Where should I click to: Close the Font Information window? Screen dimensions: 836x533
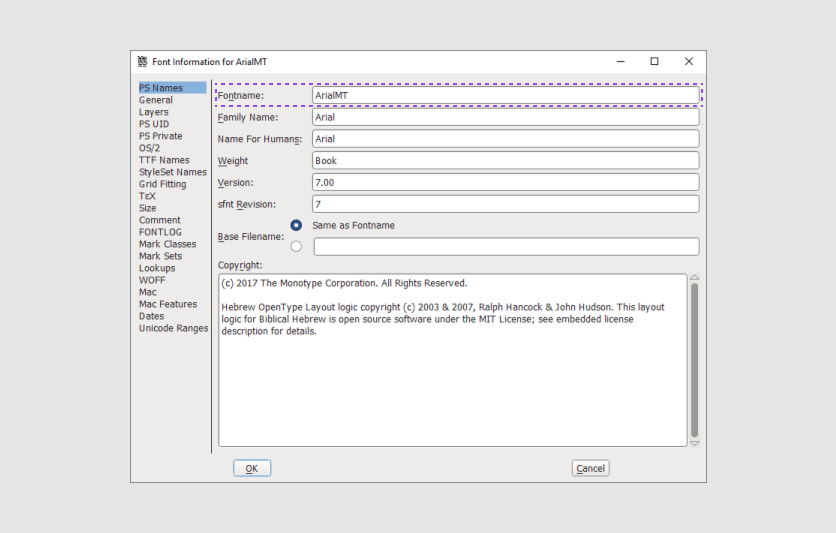pyautogui.click(x=689, y=61)
